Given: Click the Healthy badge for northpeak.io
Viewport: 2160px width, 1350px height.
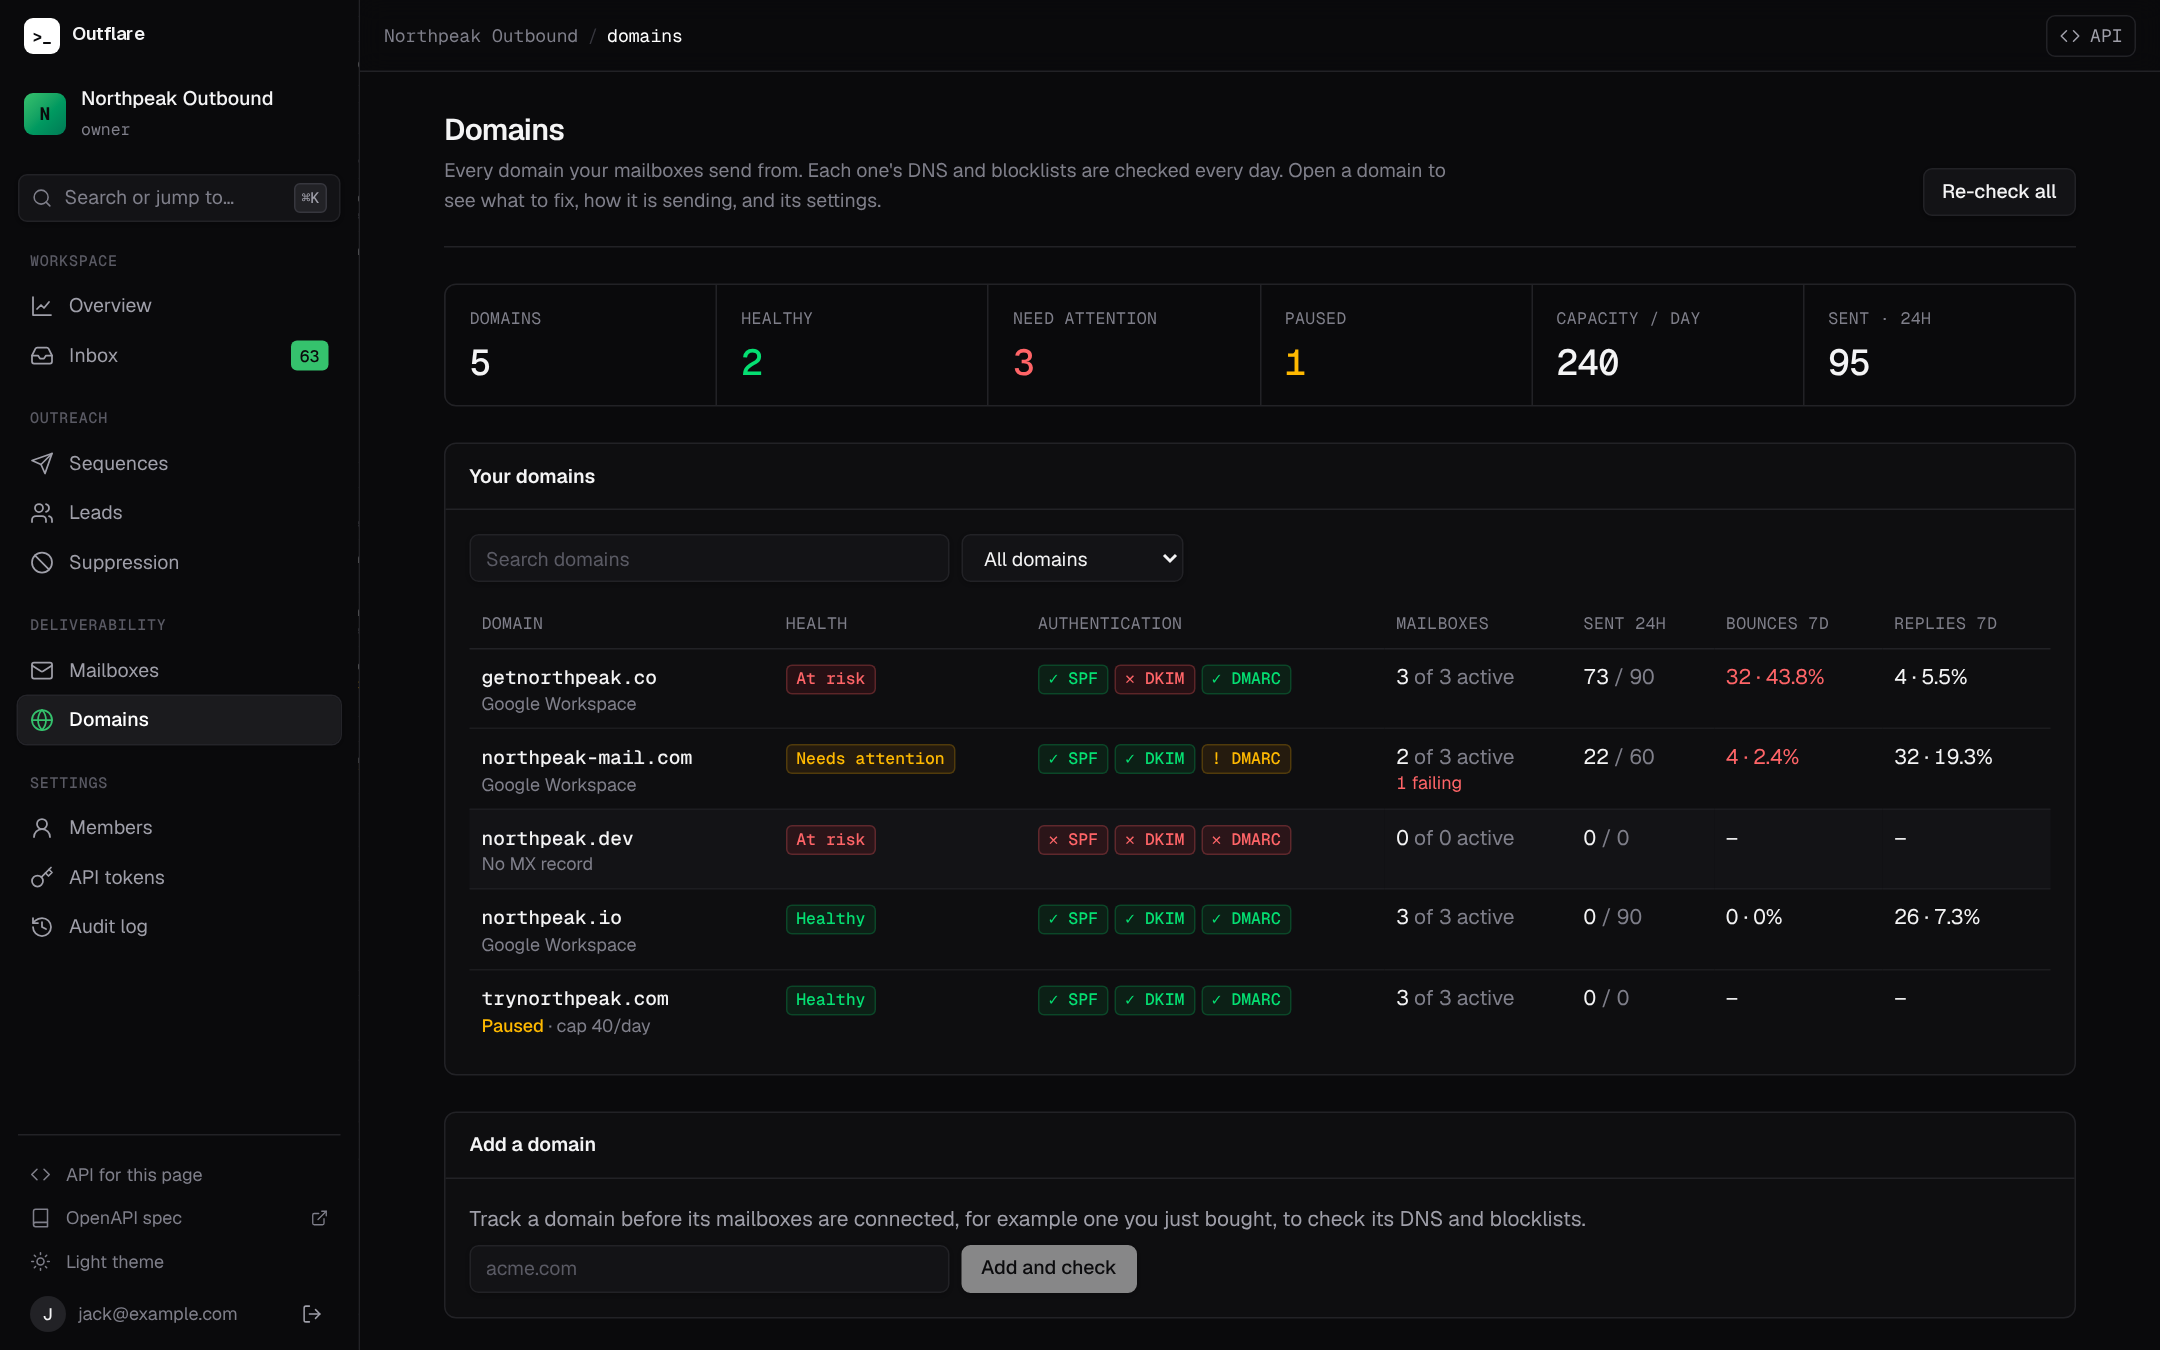Looking at the screenshot, I should pos(830,919).
